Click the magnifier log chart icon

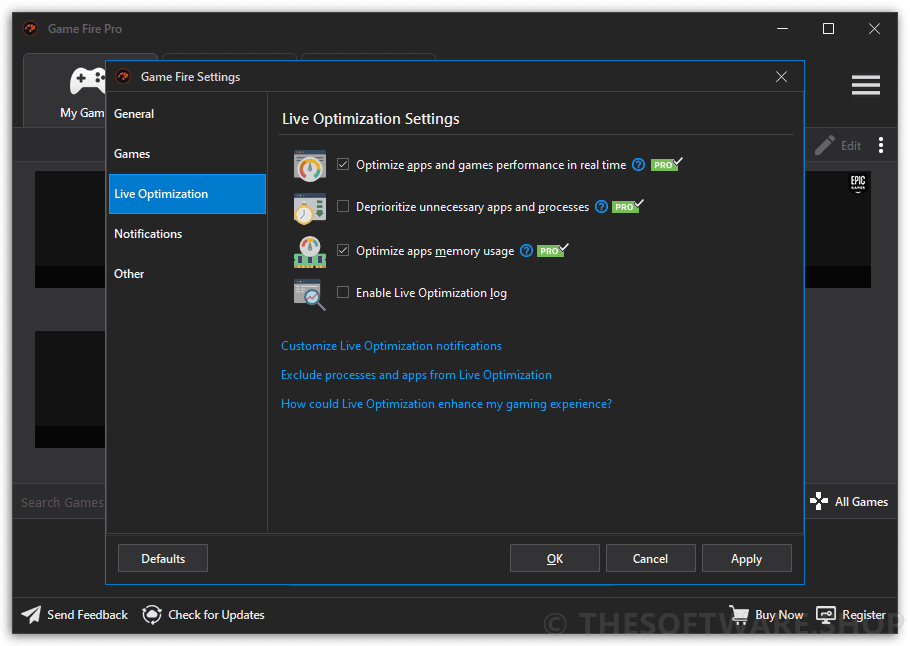310,295
